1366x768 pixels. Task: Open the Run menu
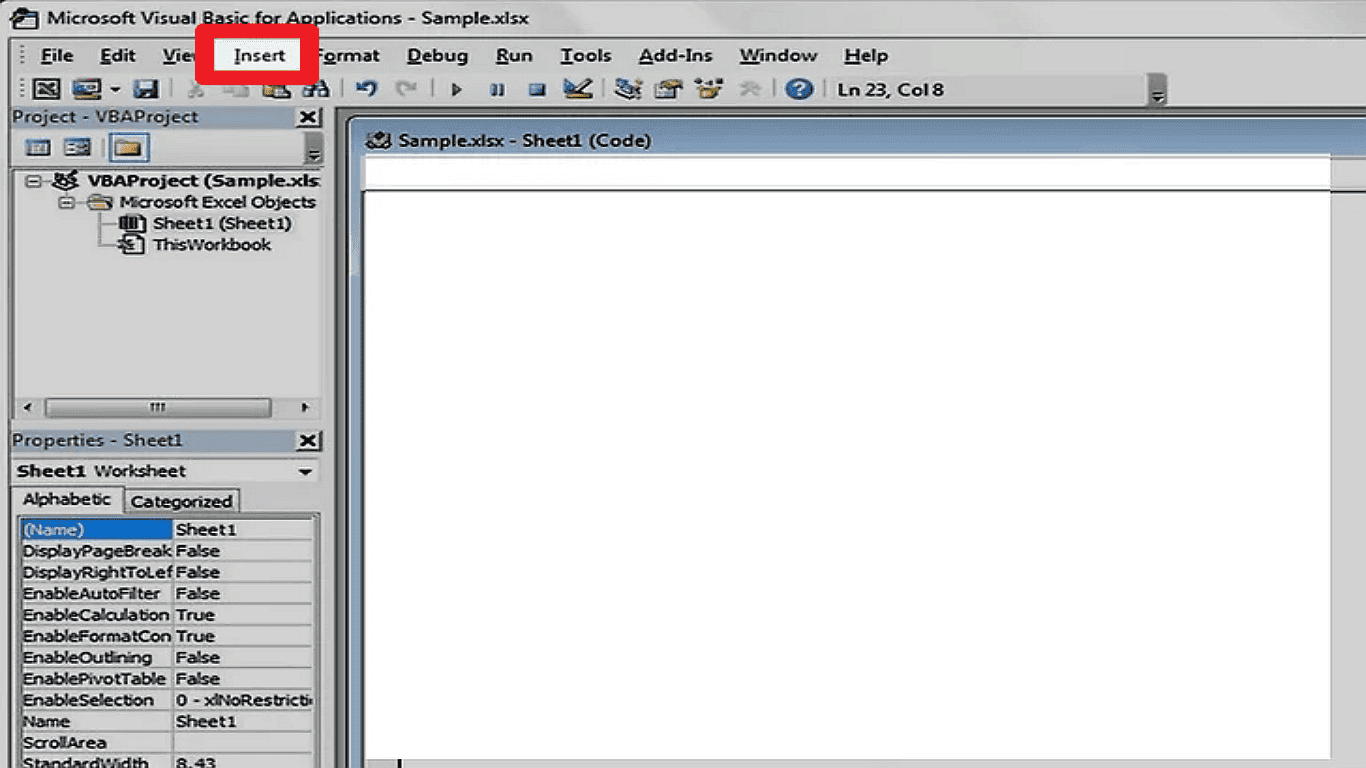point(514,56)
